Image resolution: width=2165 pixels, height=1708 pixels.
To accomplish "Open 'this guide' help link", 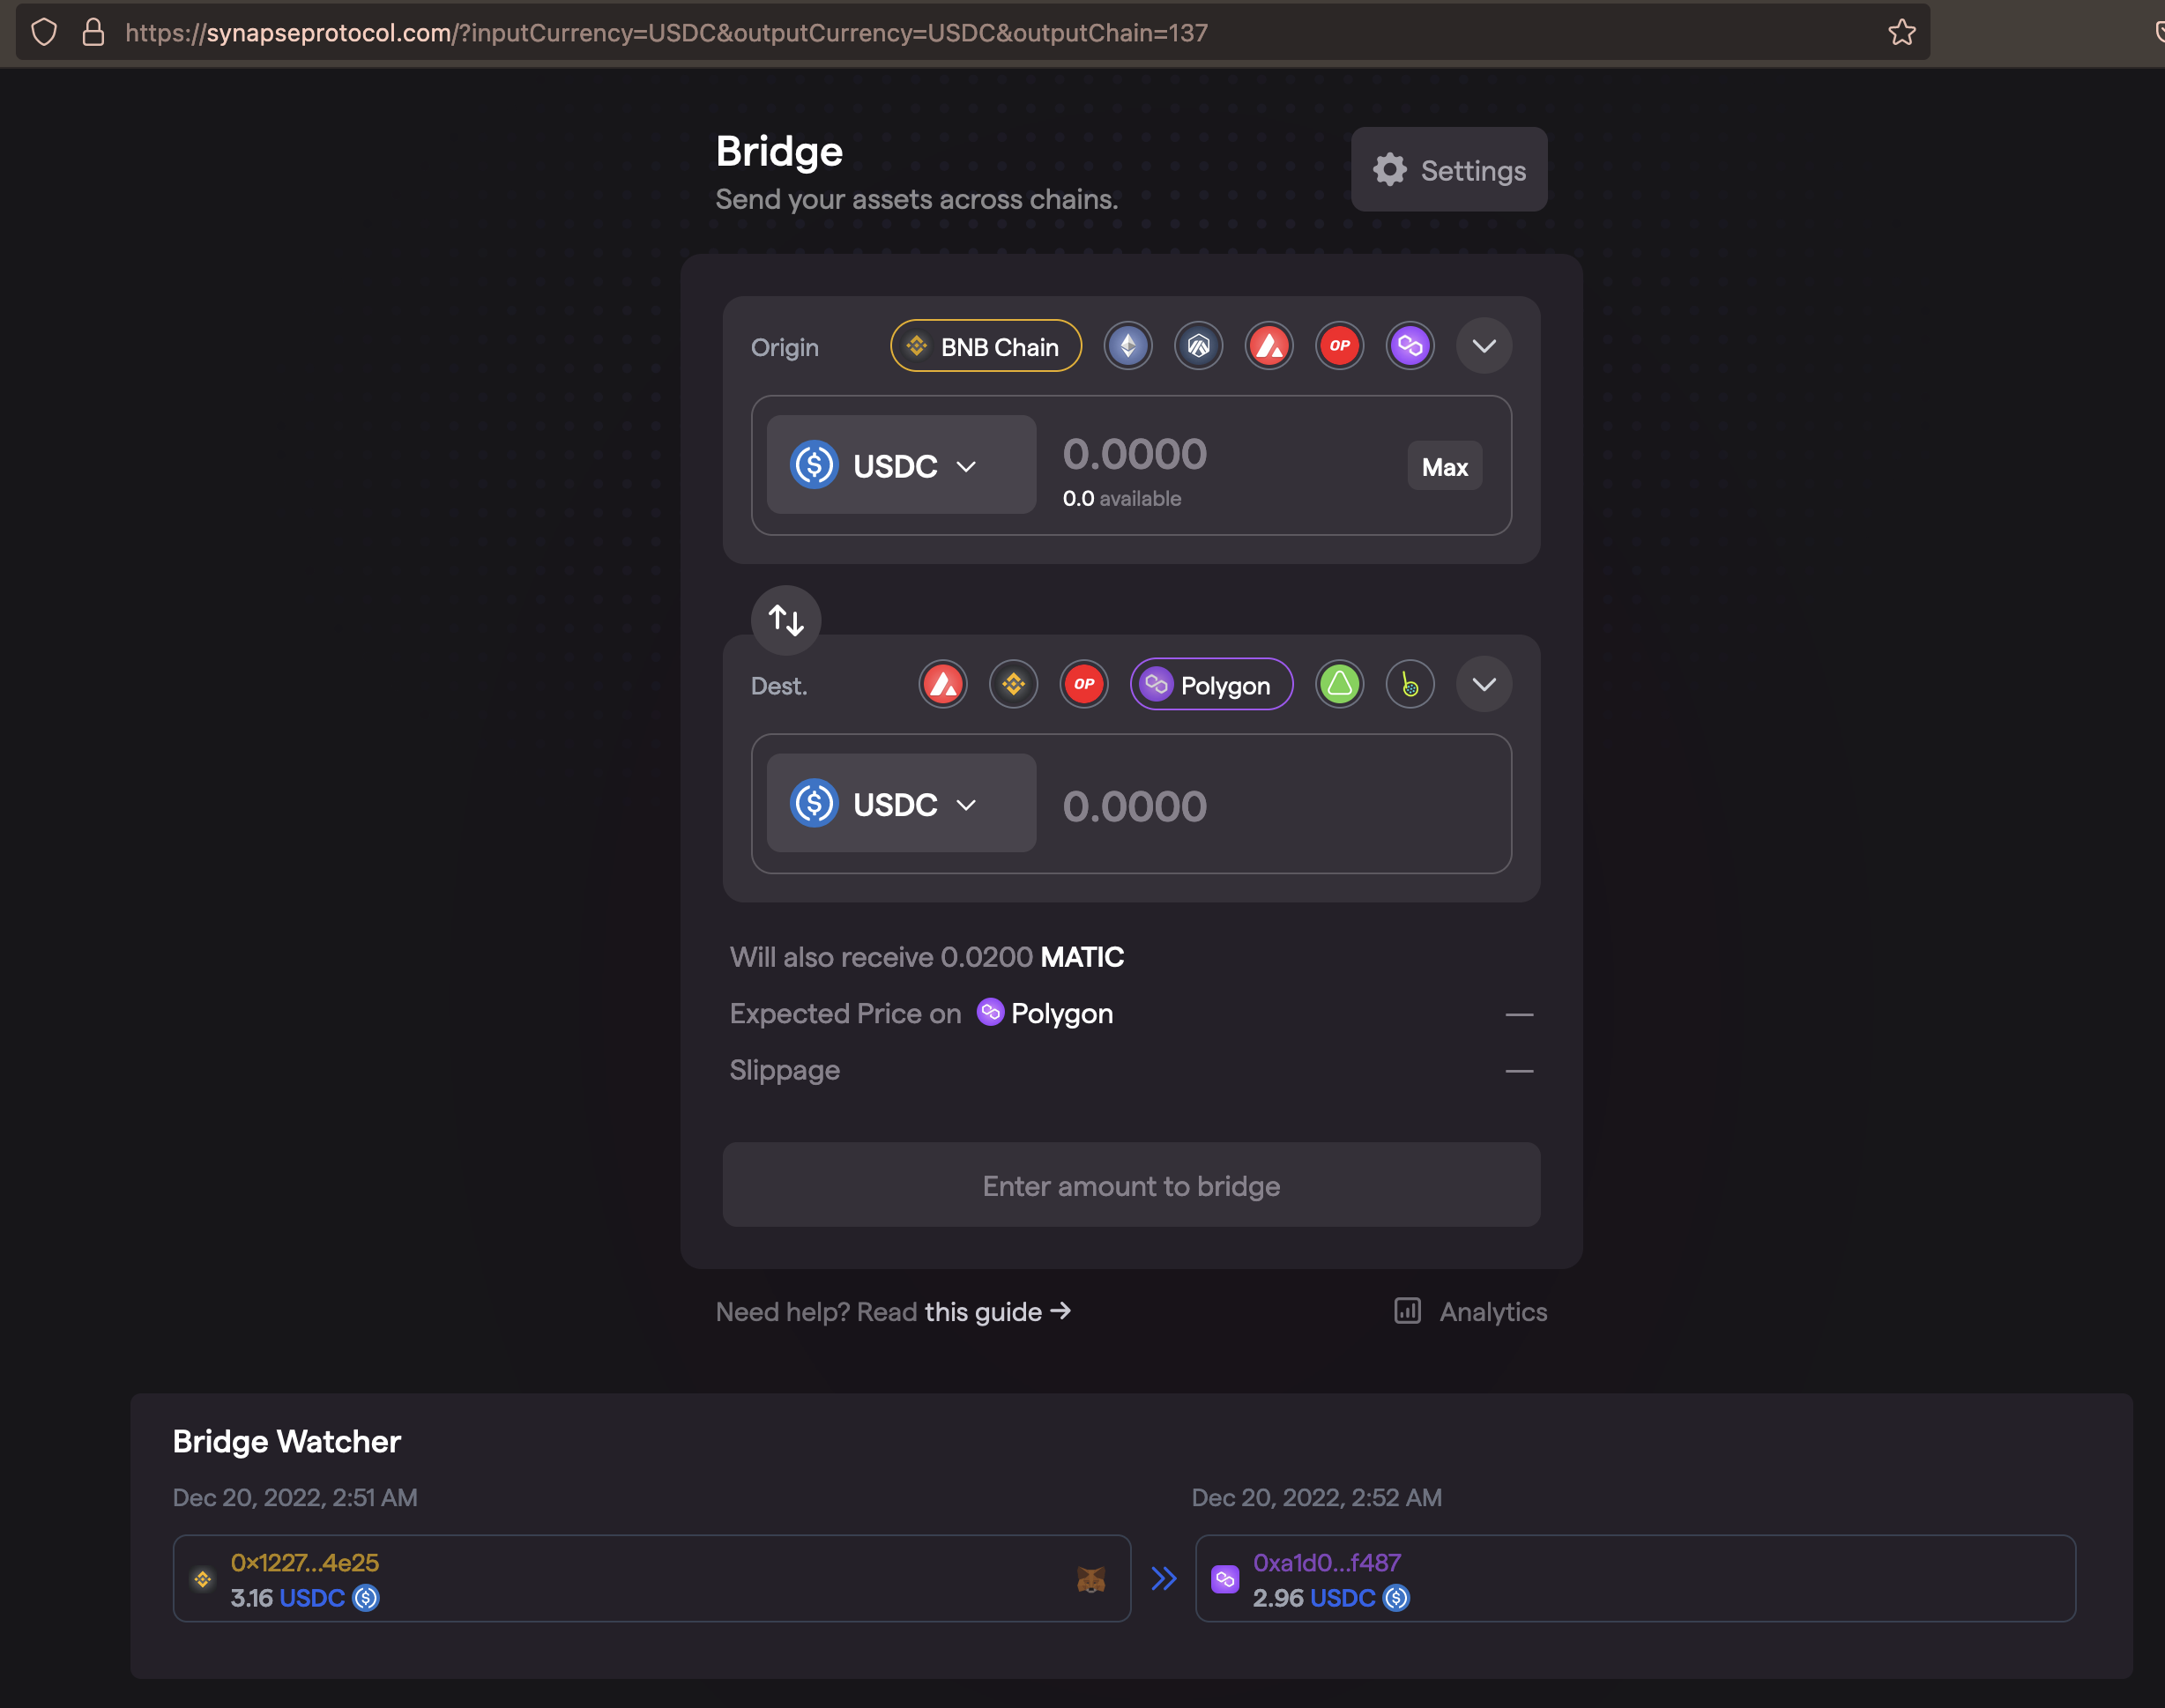I will tap(997, 1311).
